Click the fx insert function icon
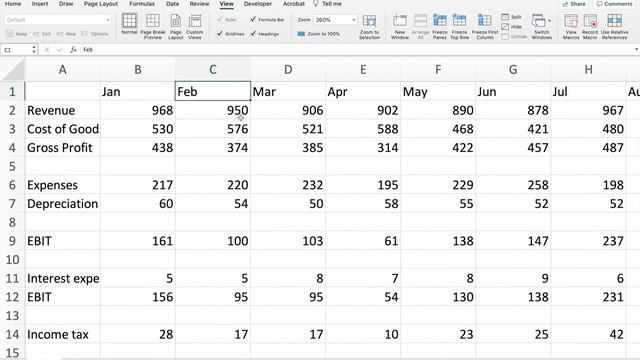This screenshot has width=640, height=360. [73, 49]
